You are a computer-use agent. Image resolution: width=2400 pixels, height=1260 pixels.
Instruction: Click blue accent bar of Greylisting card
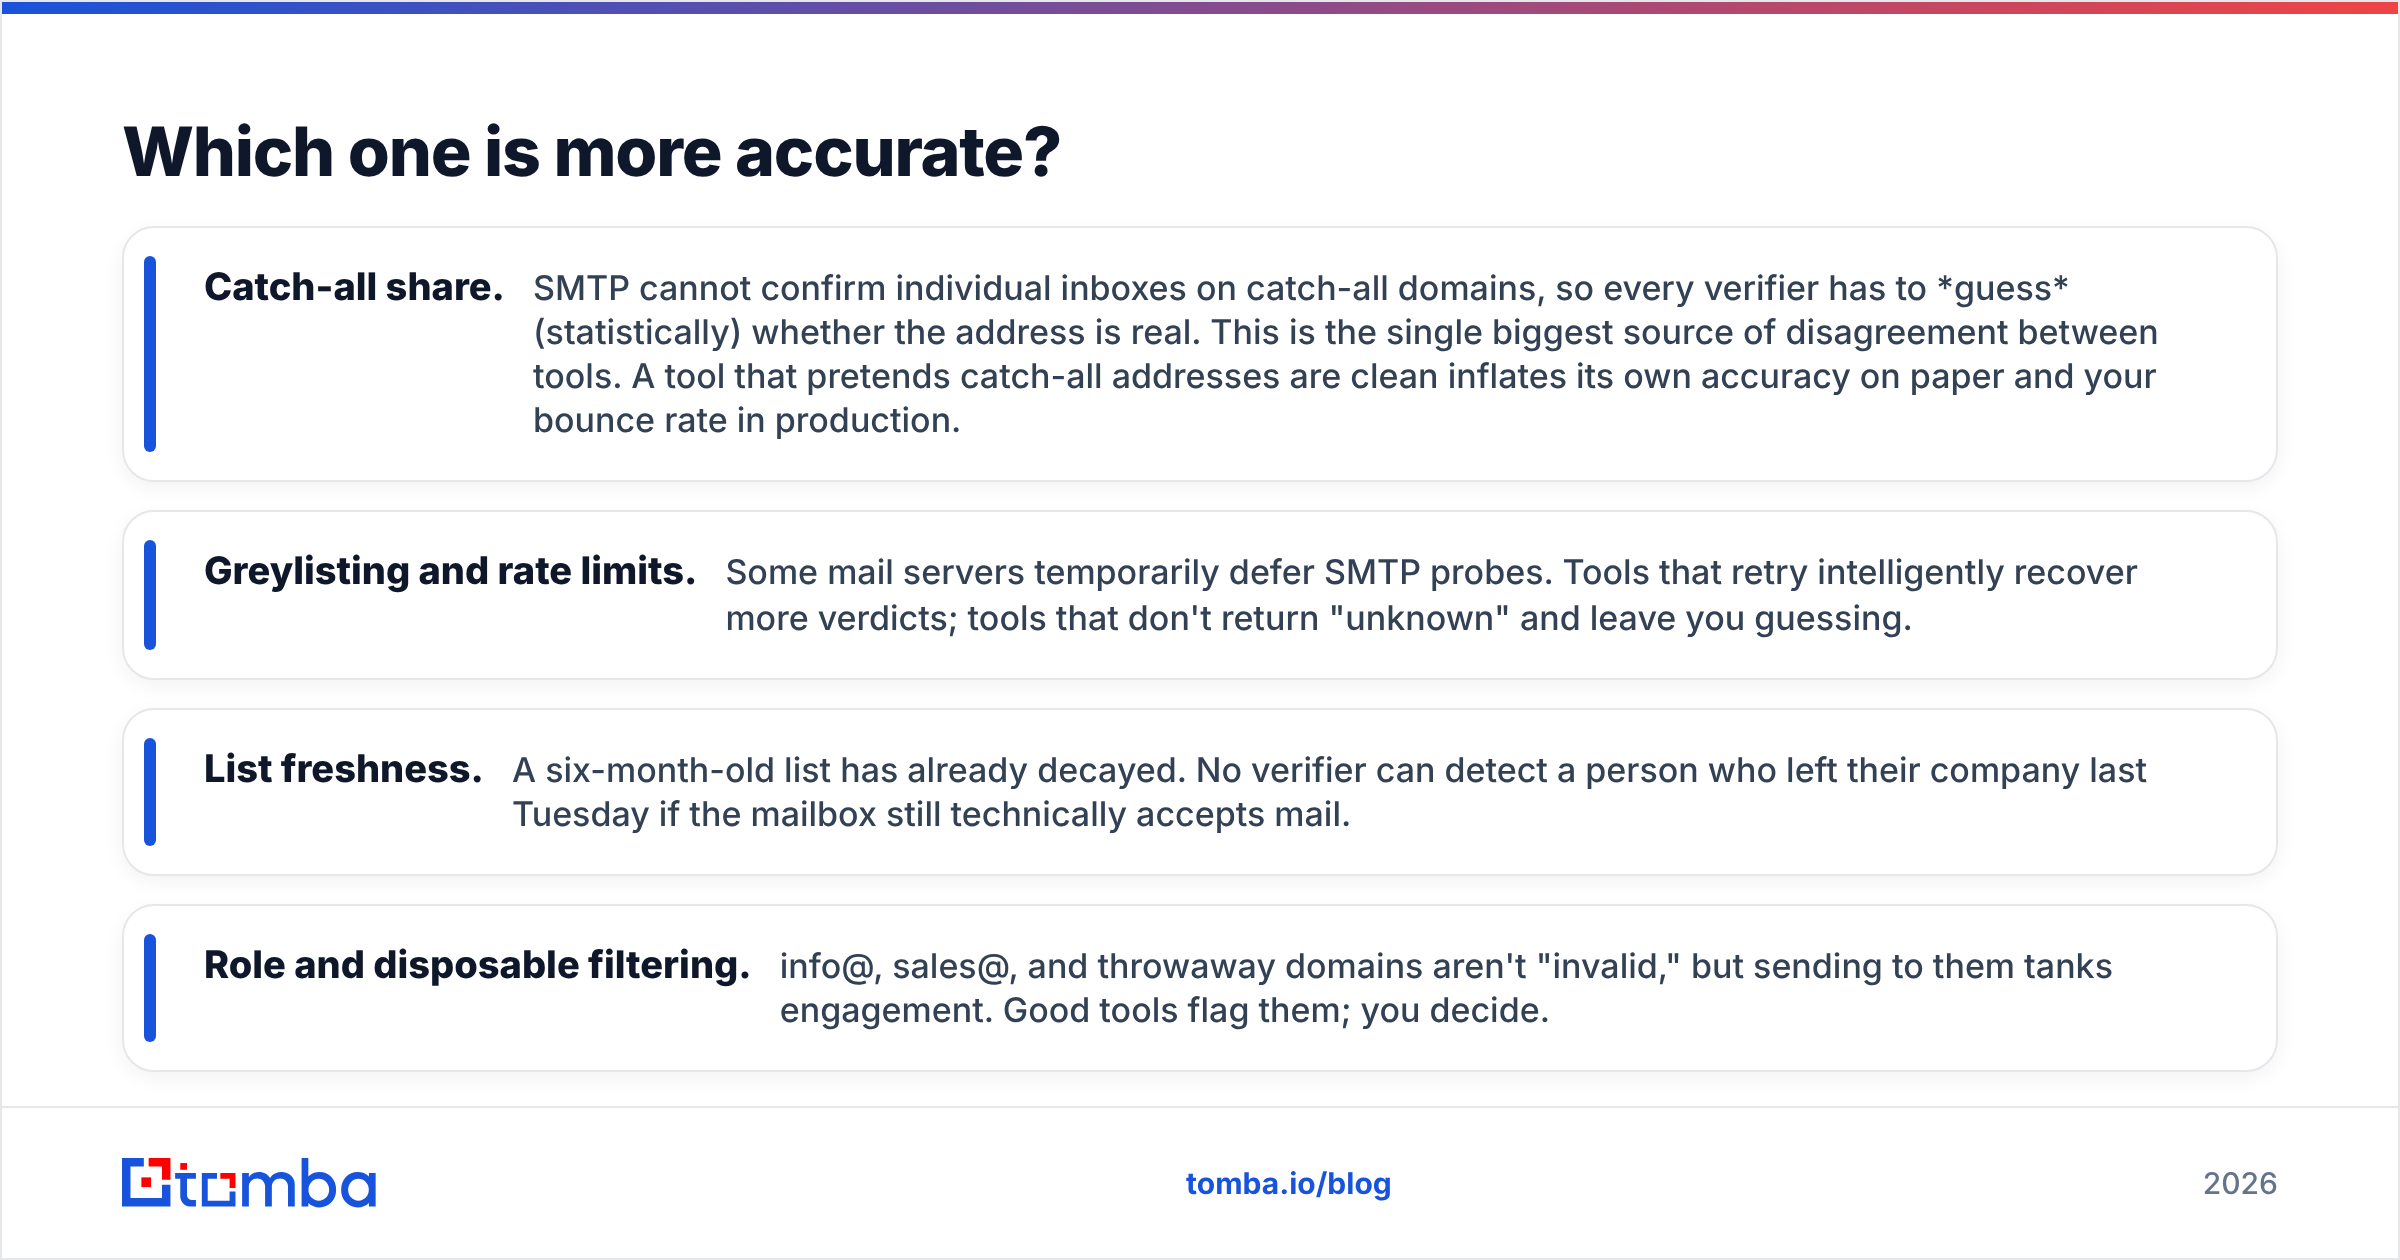click(x=150, y=595)
